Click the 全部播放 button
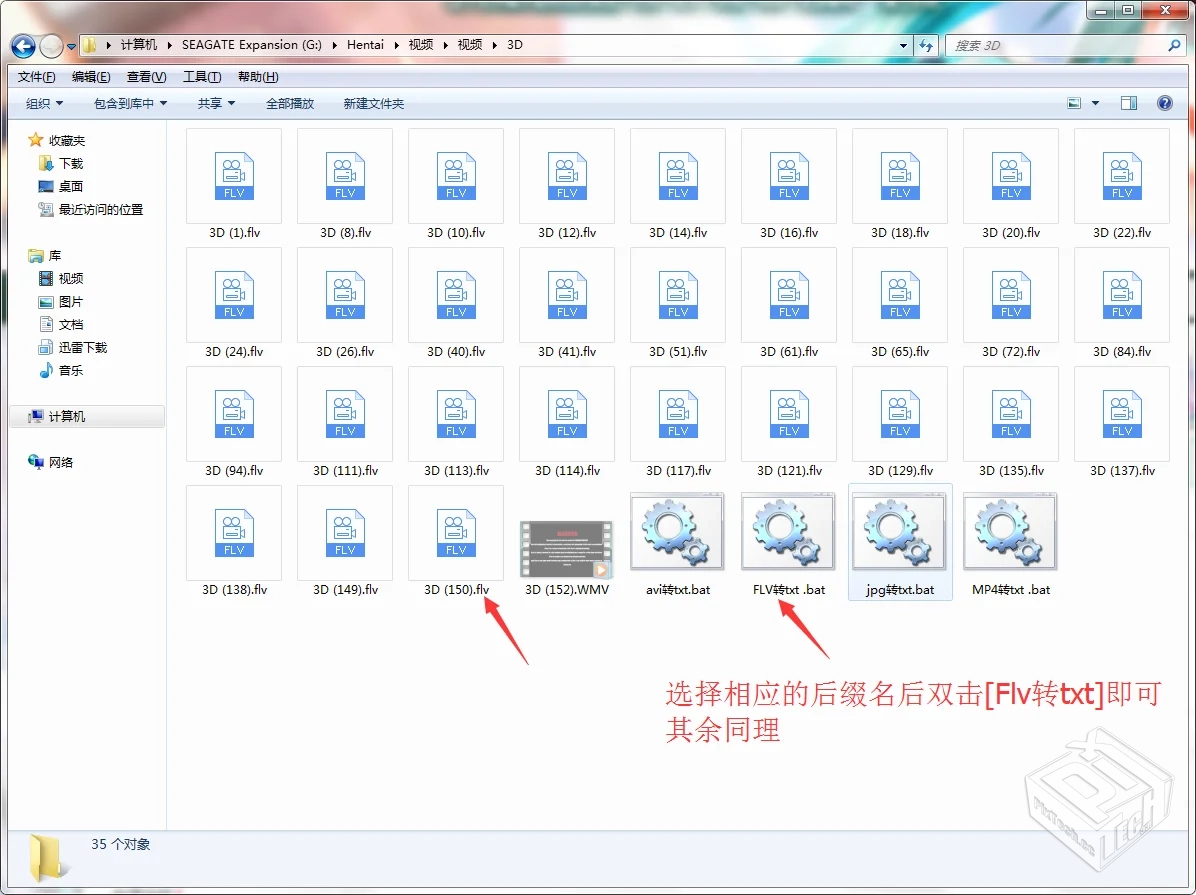Screen dimensions: 1196x895 point(290,103)
